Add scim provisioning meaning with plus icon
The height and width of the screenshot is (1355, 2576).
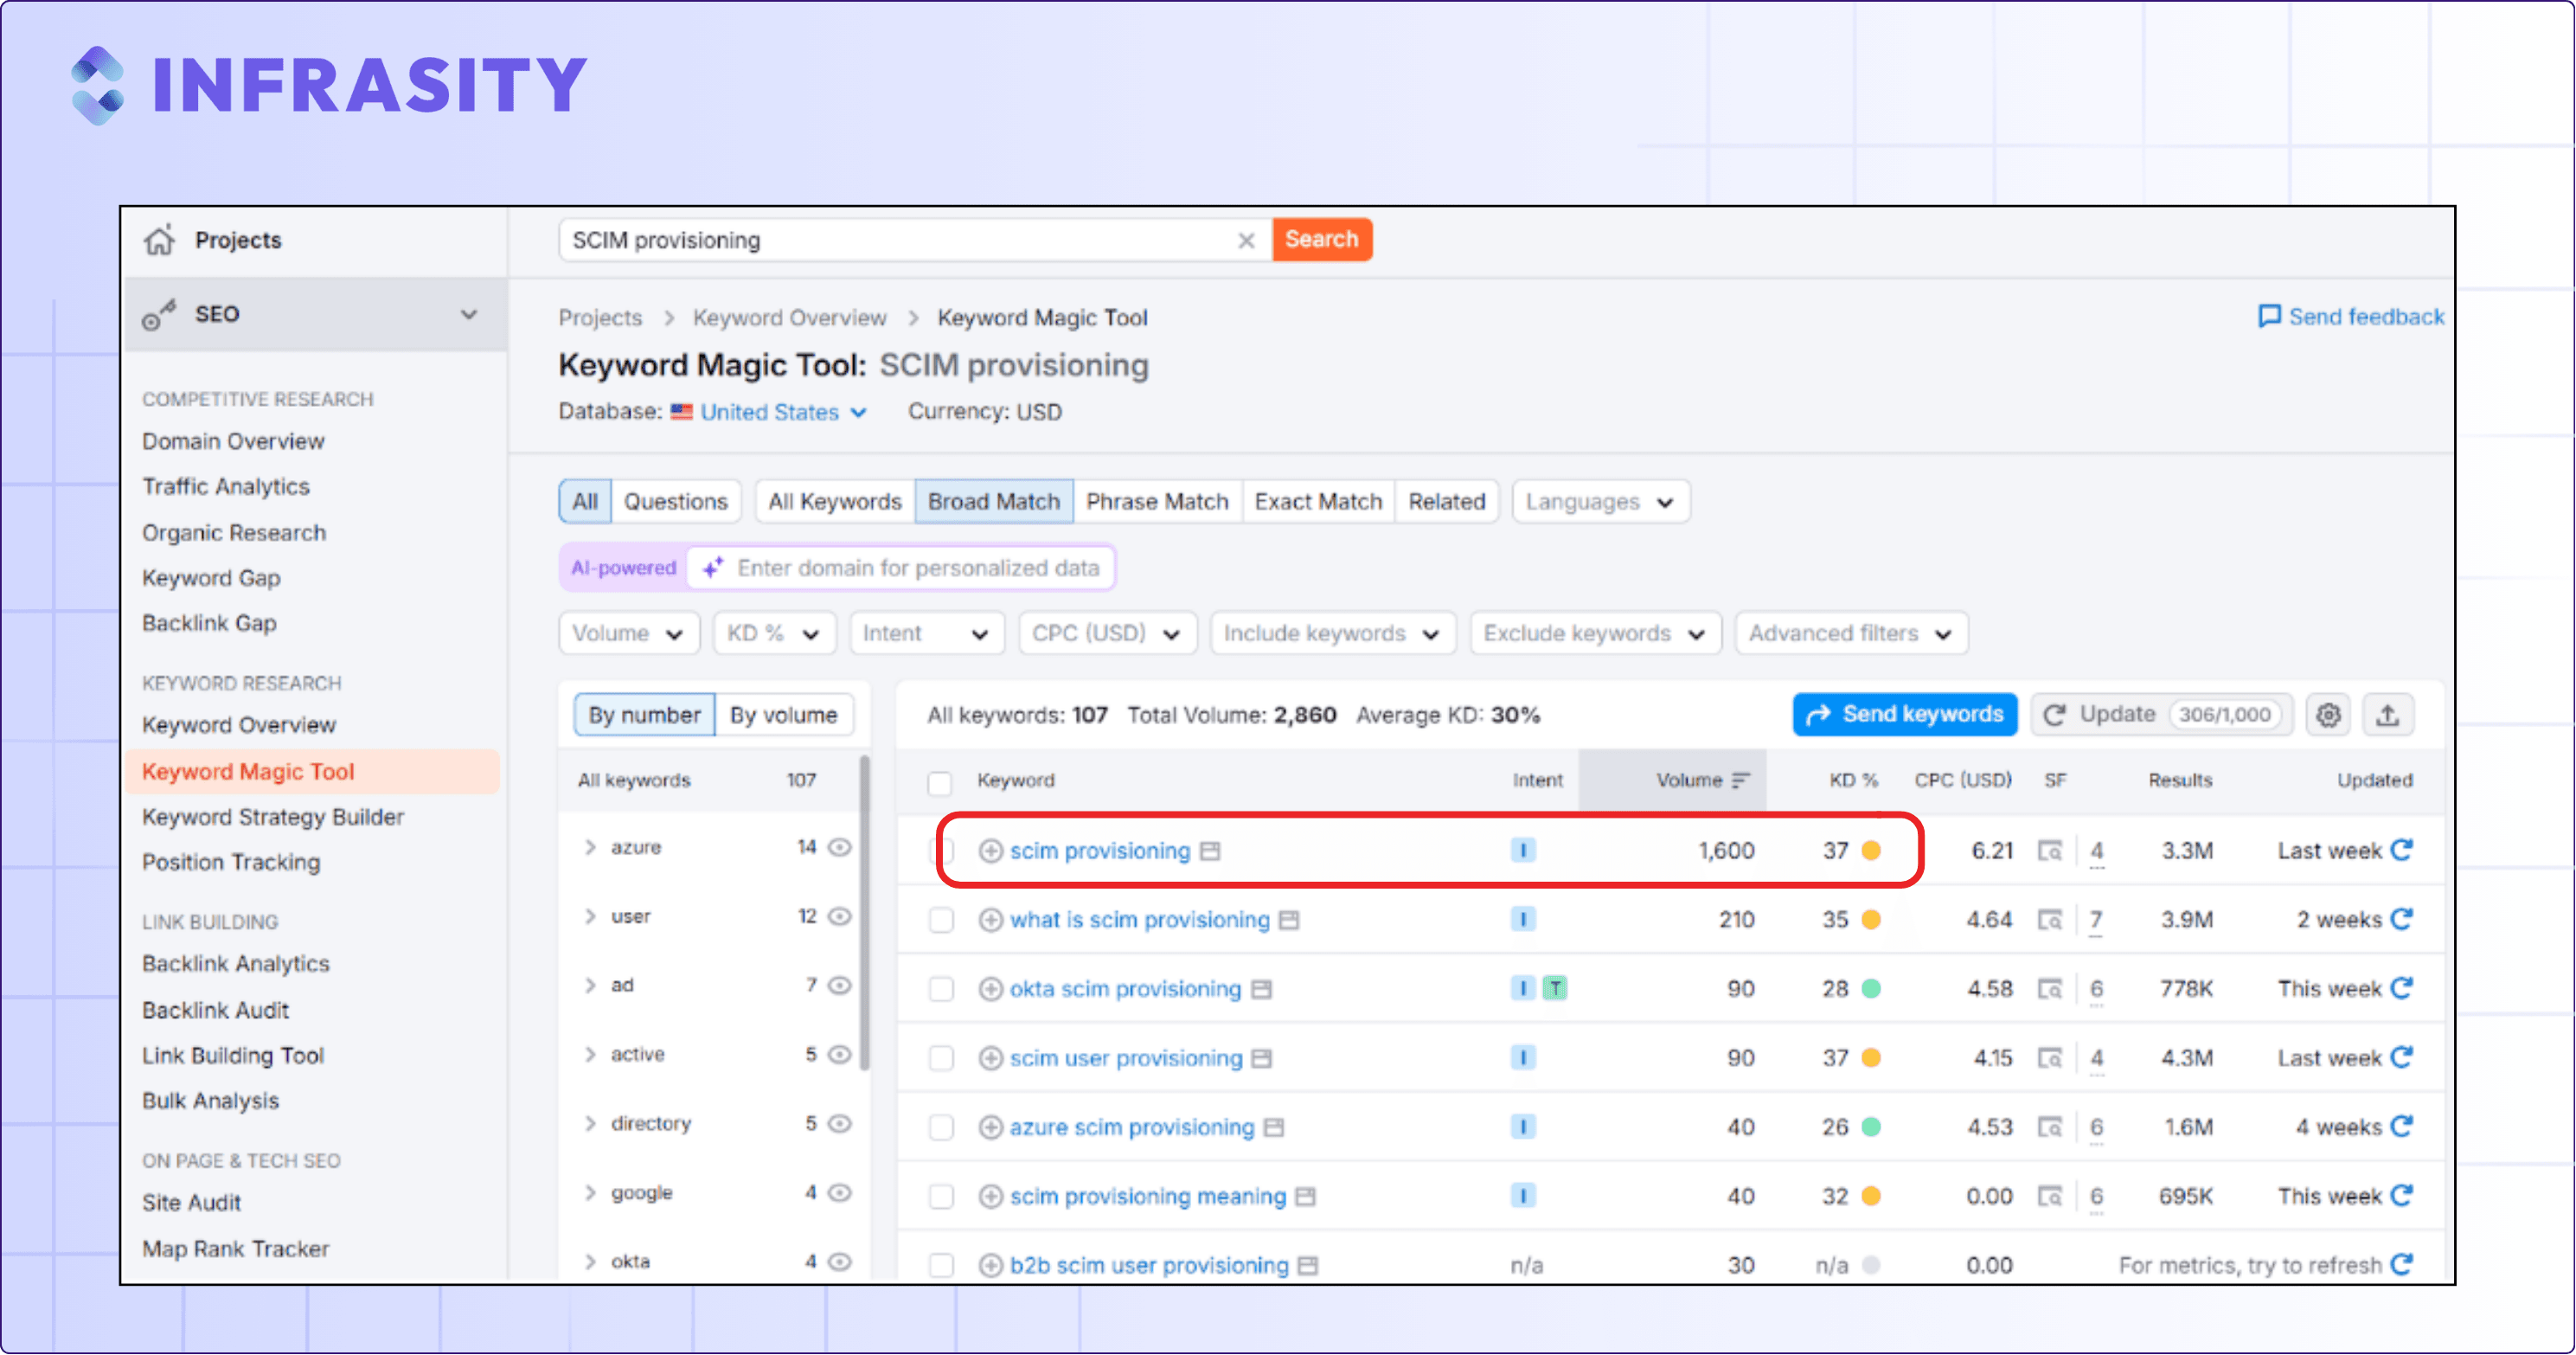[x=990, y=1196]
